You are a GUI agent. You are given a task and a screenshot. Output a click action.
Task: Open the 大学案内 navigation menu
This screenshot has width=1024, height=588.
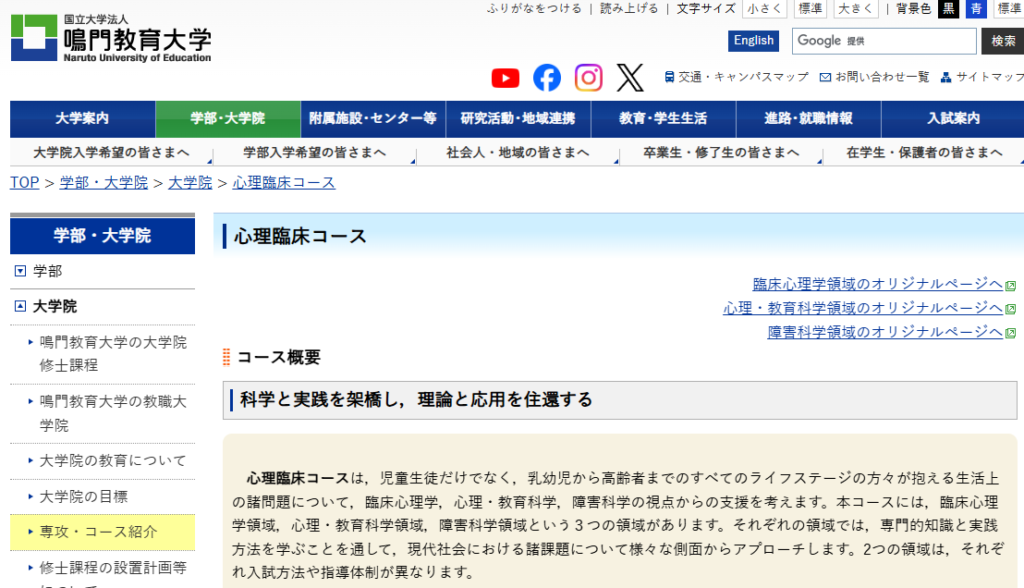pyautogui.click(x=80, y=119)
